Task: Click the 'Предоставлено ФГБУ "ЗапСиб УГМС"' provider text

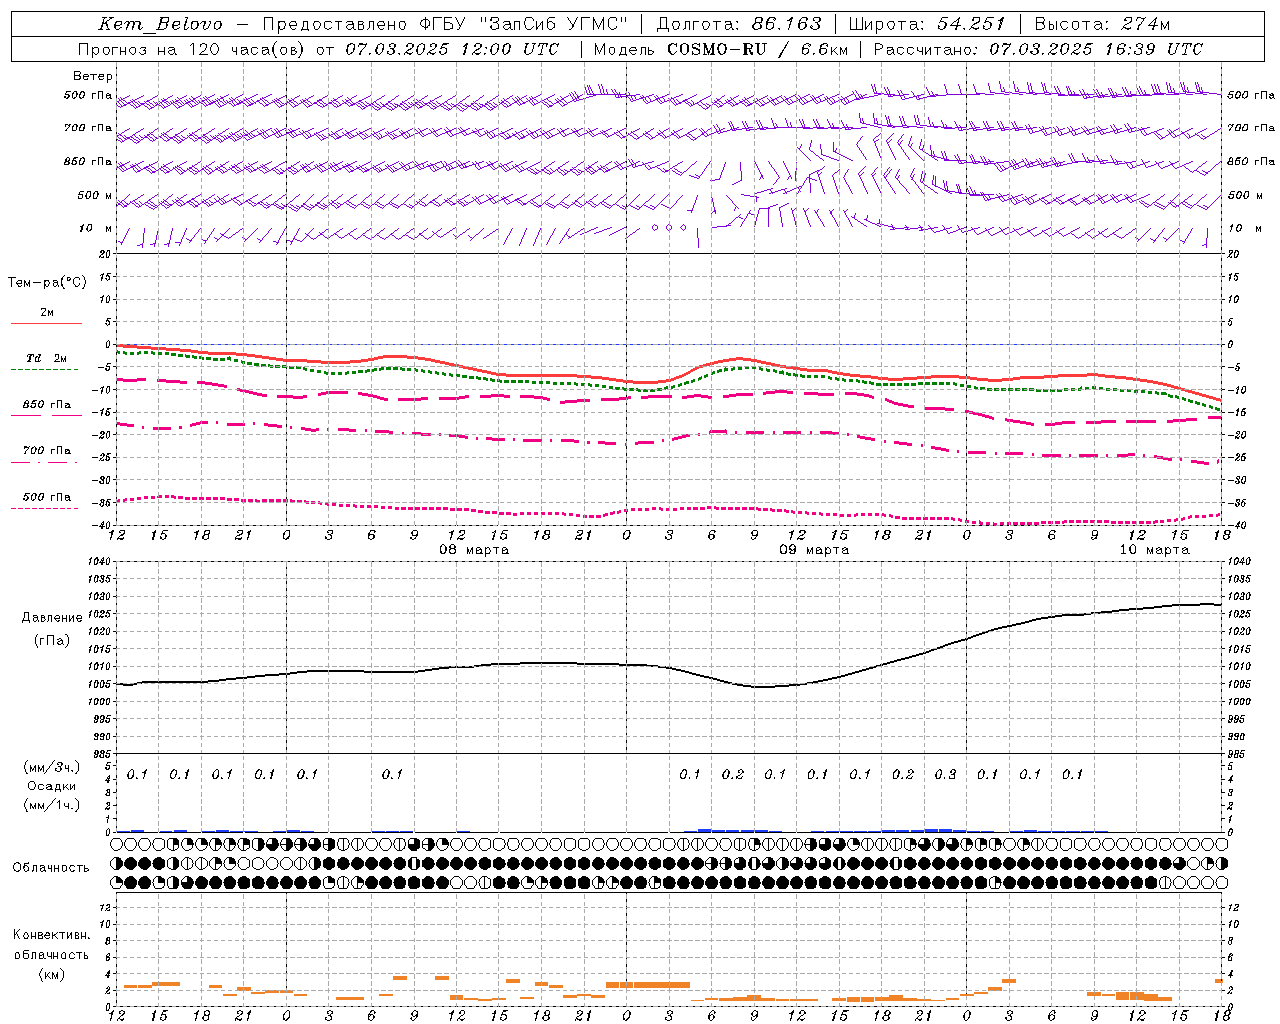Action: click(x=445, y=24)
